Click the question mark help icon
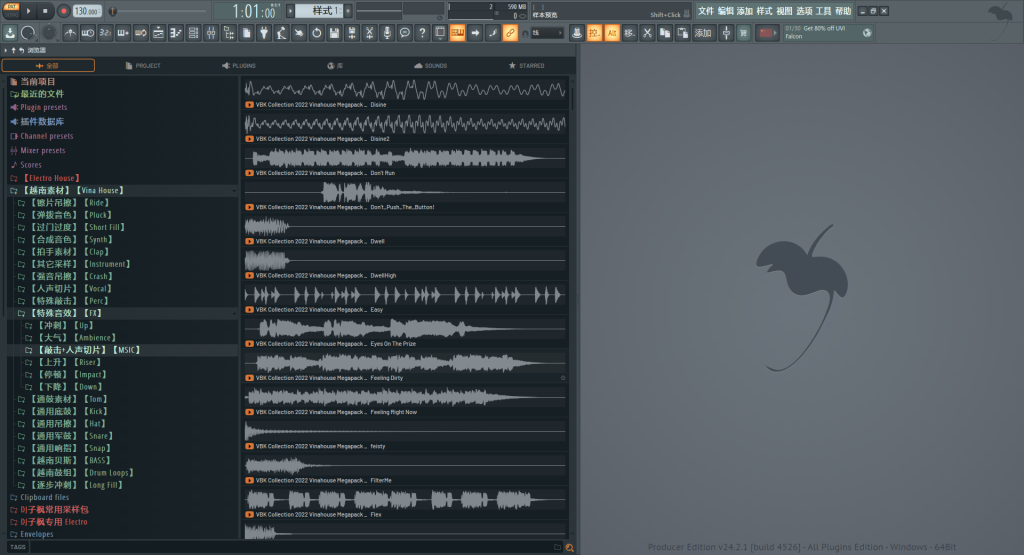Screen dimensions: 1024x555 click(x=423, y=33)
